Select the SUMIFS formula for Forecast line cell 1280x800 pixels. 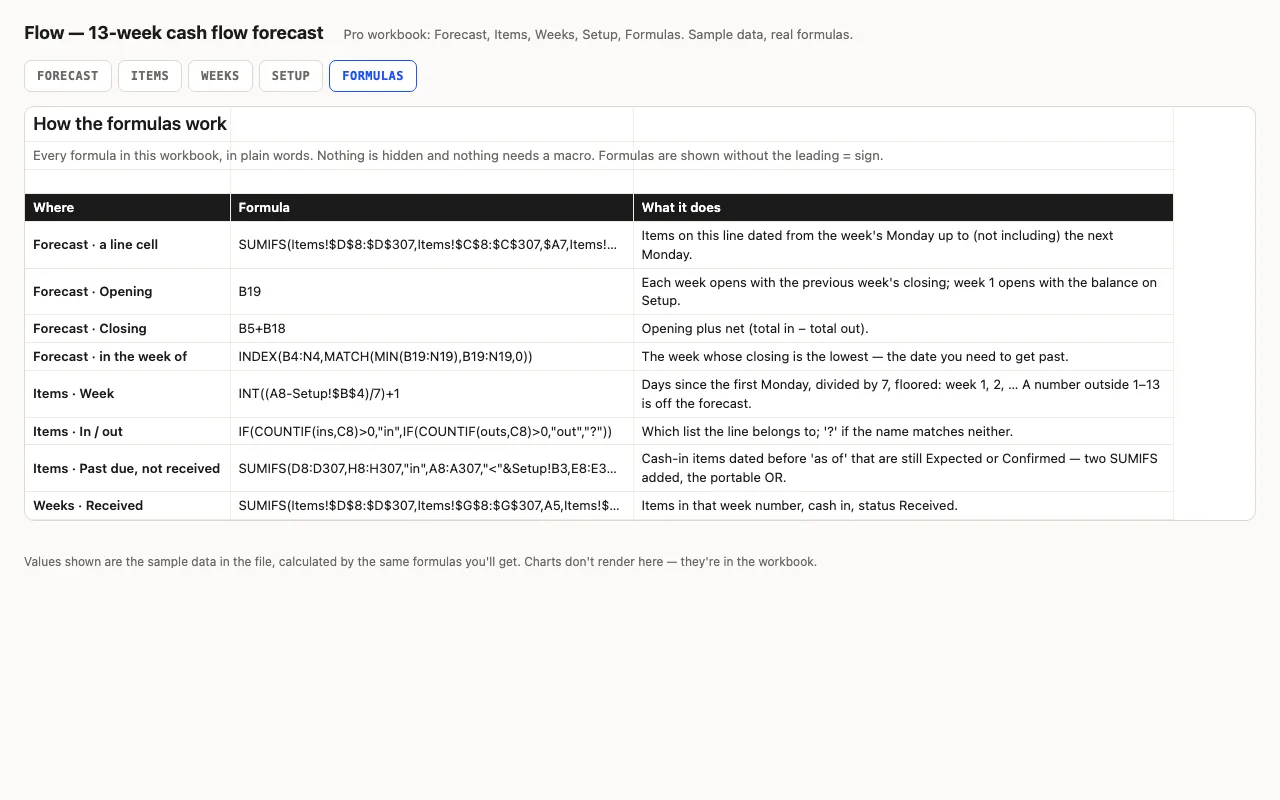pos(432,245)
